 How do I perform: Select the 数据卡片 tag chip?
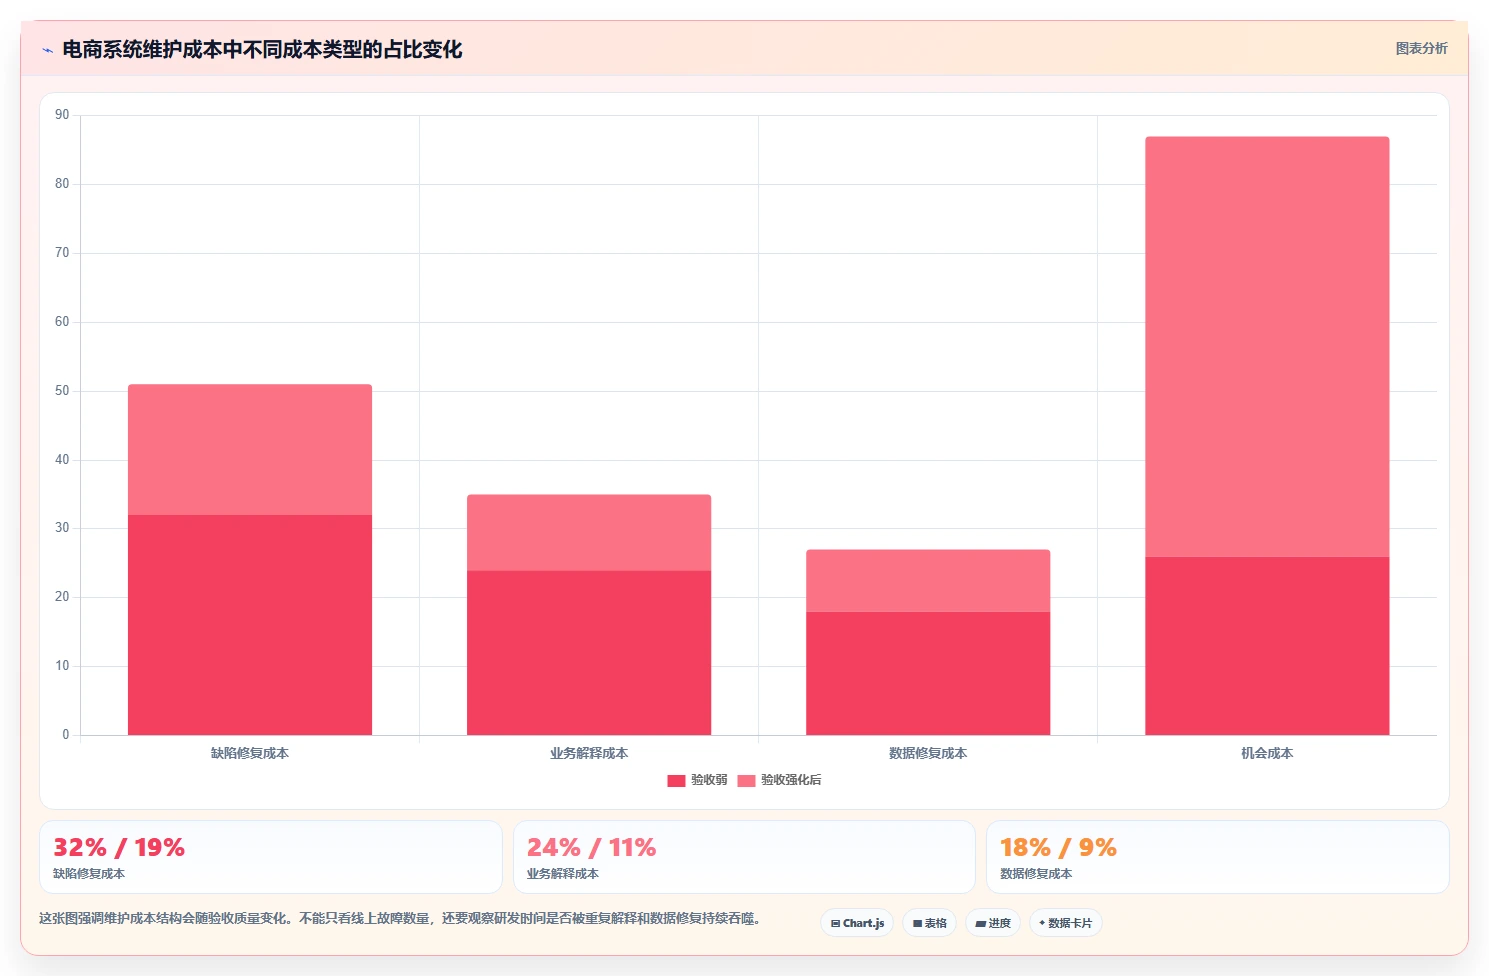point(1066,923)
